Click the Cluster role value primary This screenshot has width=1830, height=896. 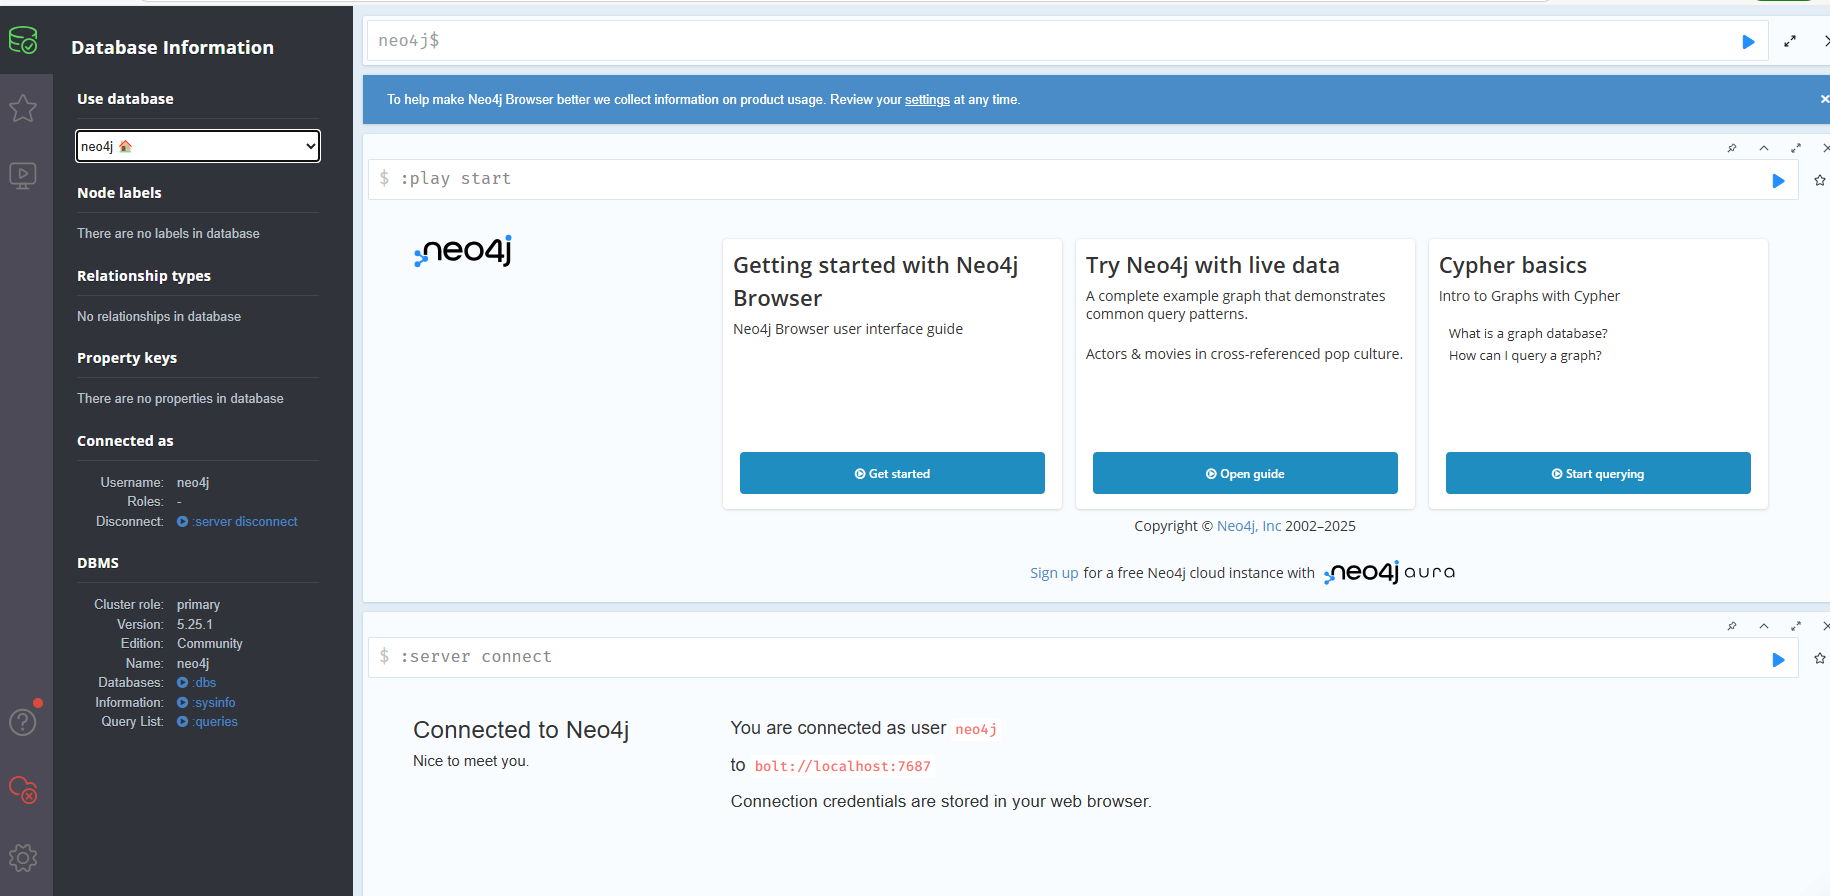pos(198,605)
